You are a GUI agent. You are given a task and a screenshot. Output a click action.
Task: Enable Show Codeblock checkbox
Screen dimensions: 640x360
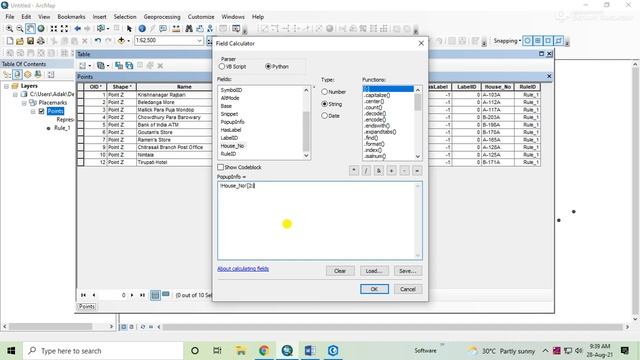[x=221, y=167]
